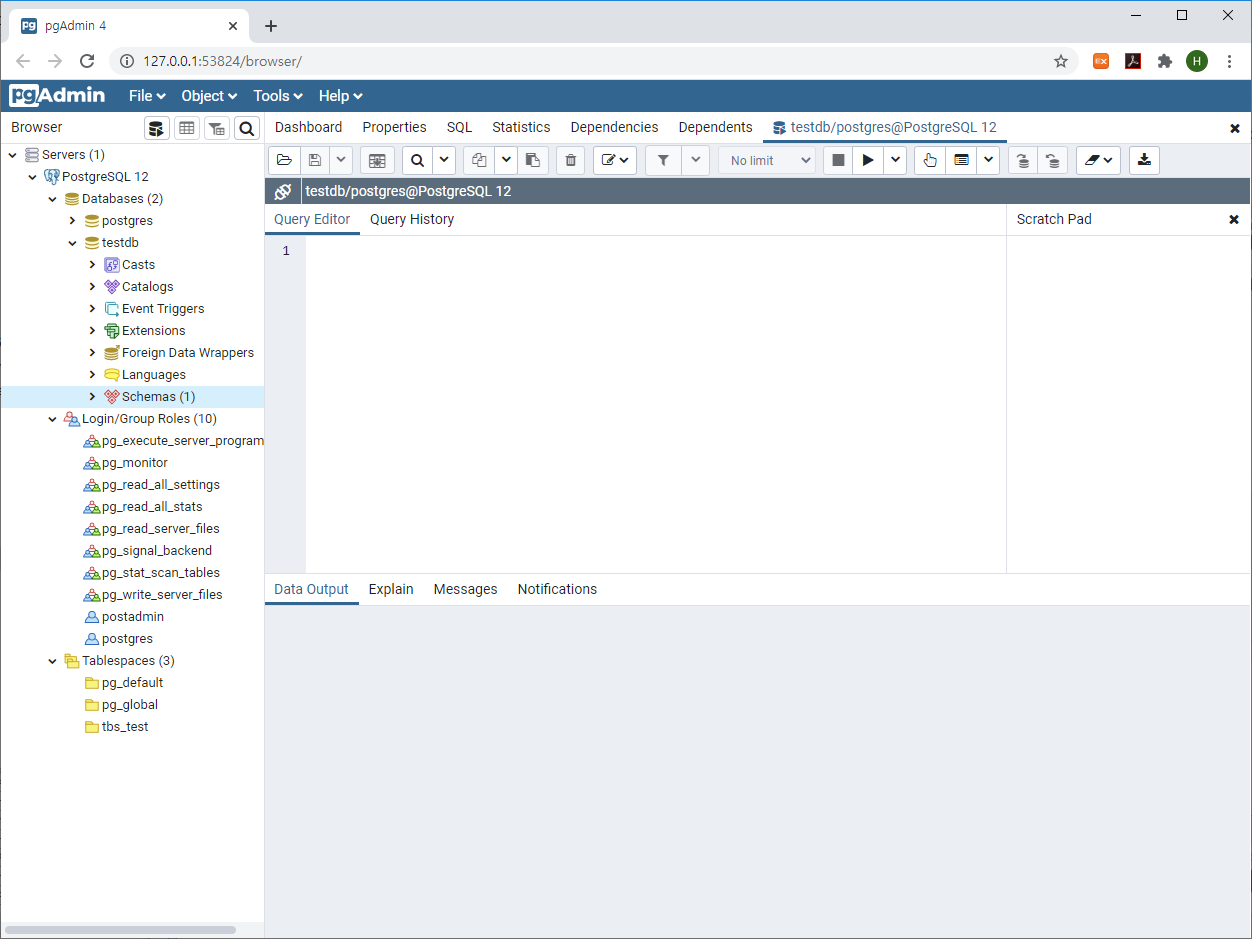Click the Rollback transaction icon

tap(1052, 160)
